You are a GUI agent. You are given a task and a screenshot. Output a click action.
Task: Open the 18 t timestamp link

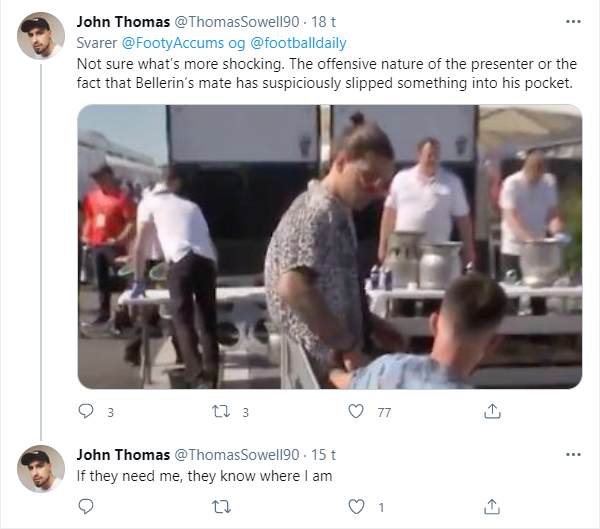click(323, 22)
